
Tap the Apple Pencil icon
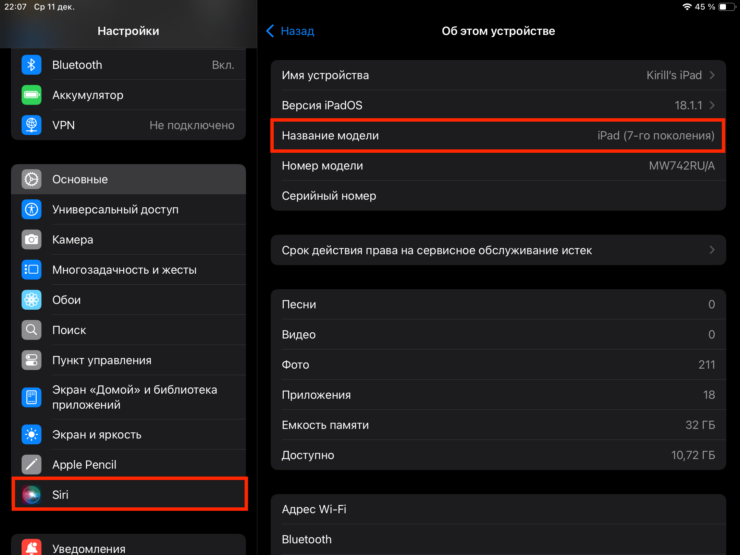pyautogui.click(x=32, y=465)
